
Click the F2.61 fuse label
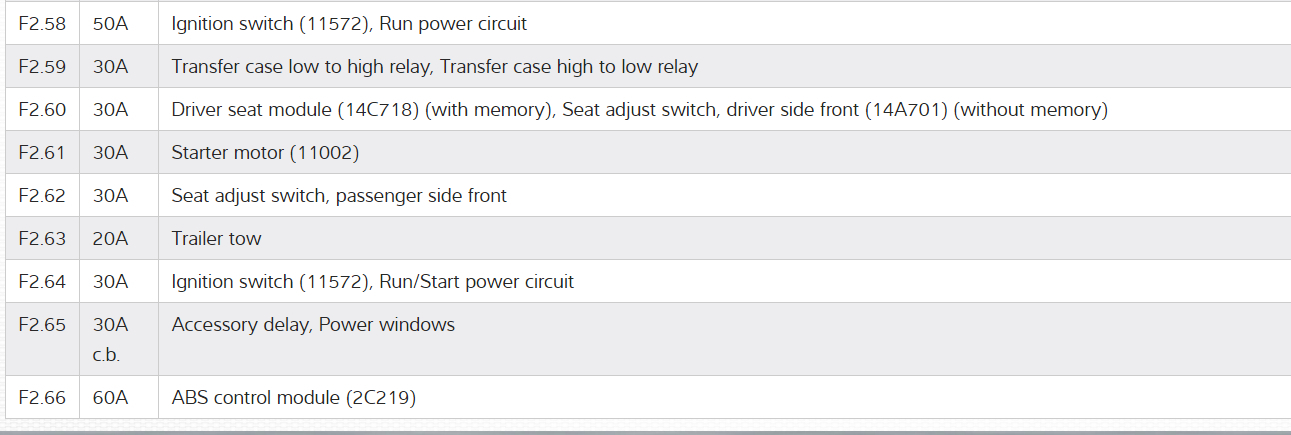point(42,153)
